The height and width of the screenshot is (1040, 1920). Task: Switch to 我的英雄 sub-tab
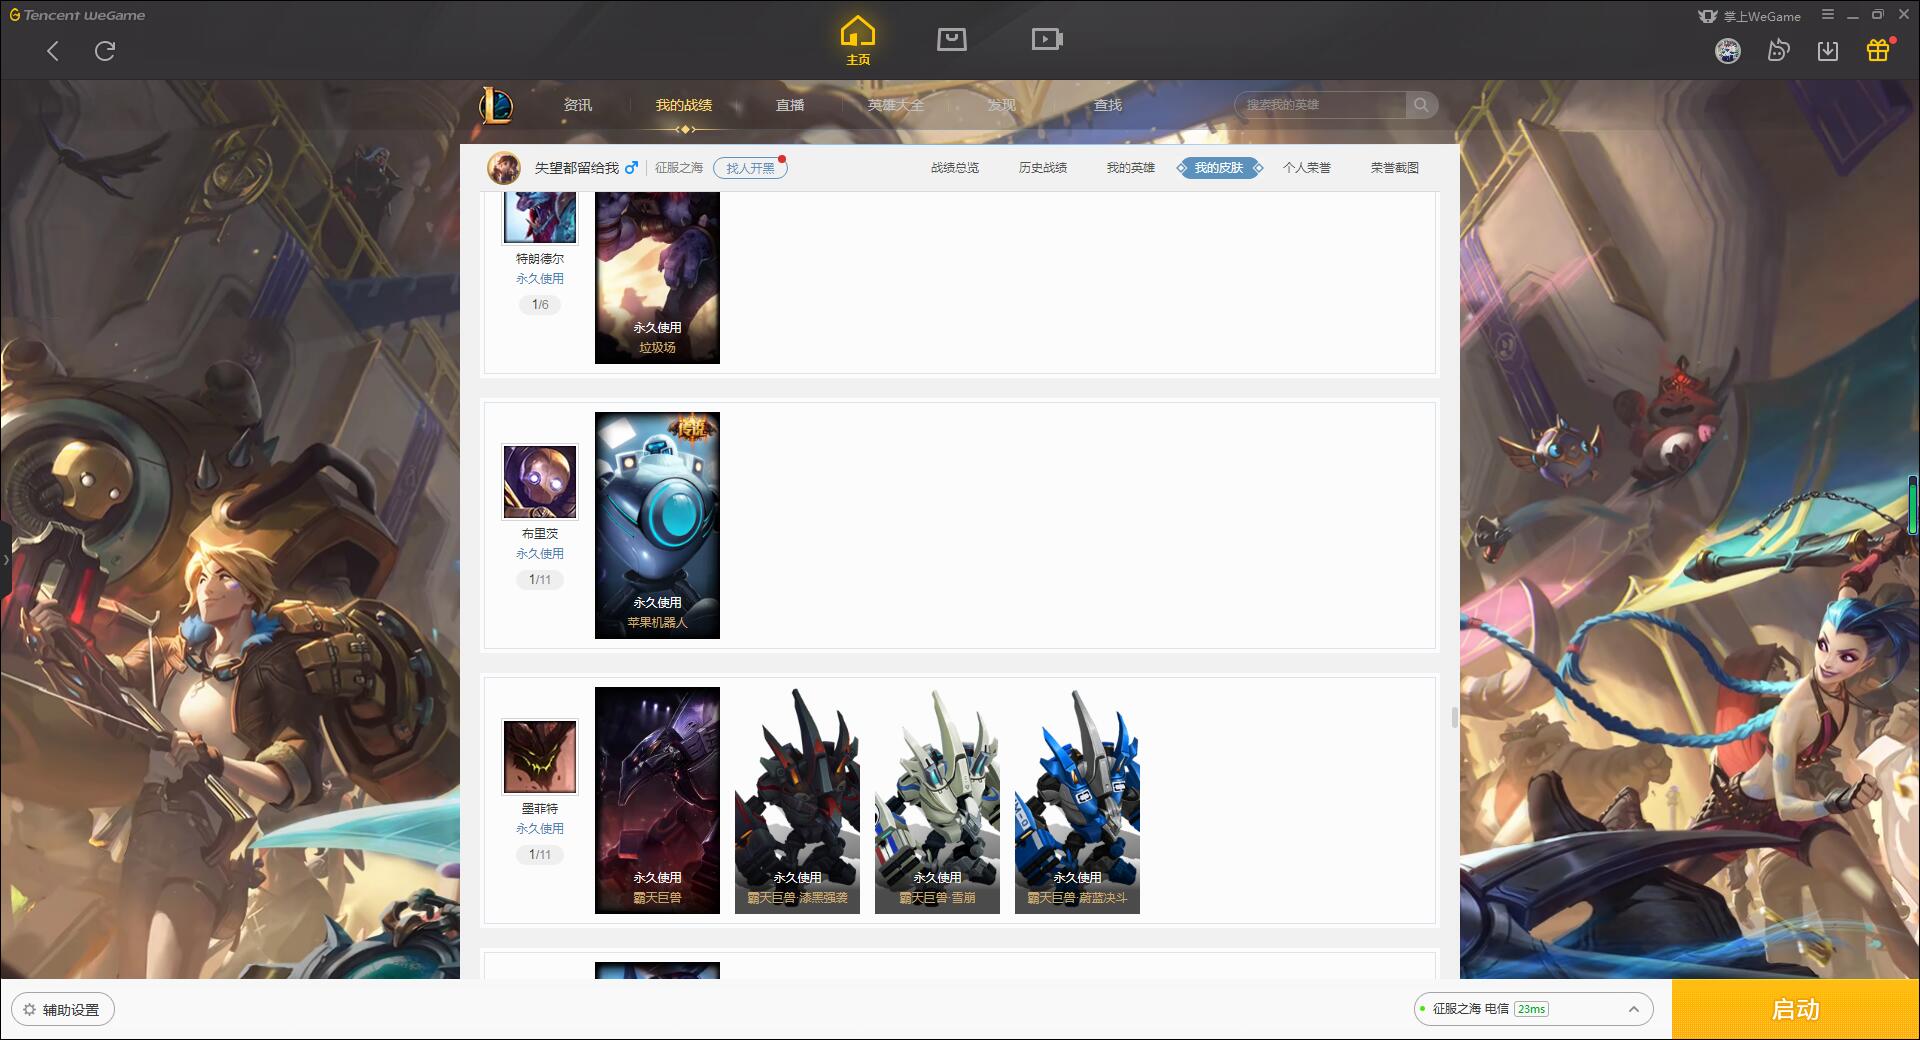tap(1131, 168)
